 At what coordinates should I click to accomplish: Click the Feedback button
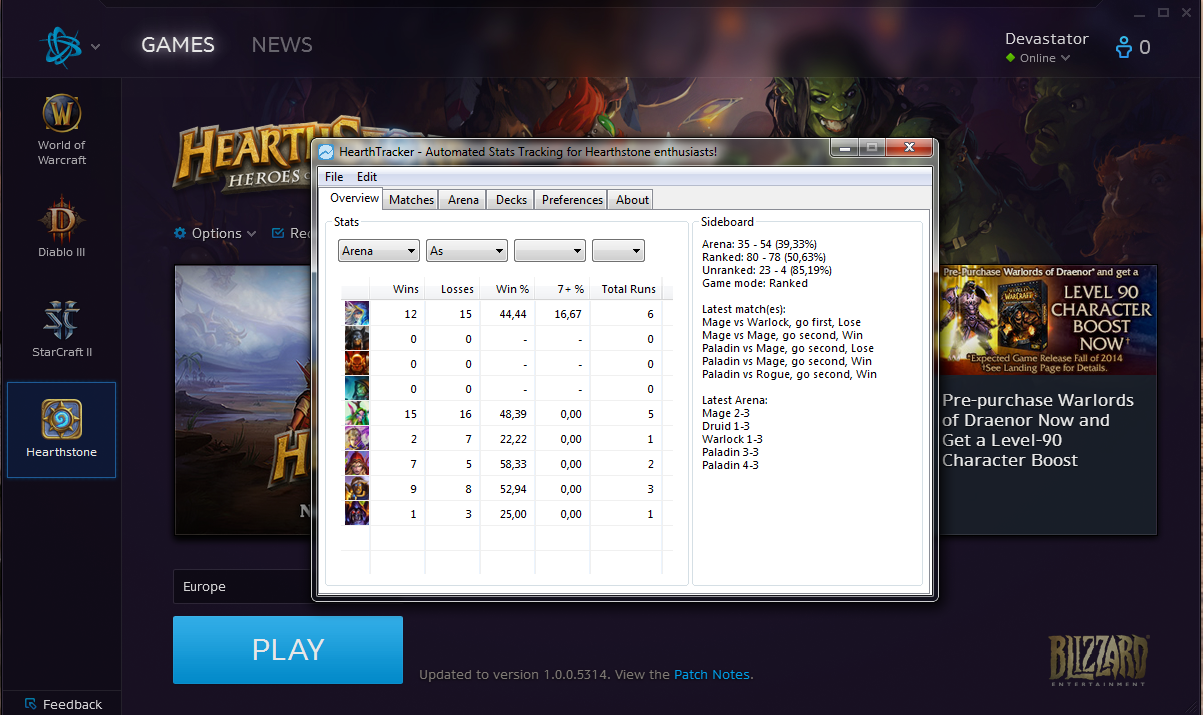(x=63, y=704)
